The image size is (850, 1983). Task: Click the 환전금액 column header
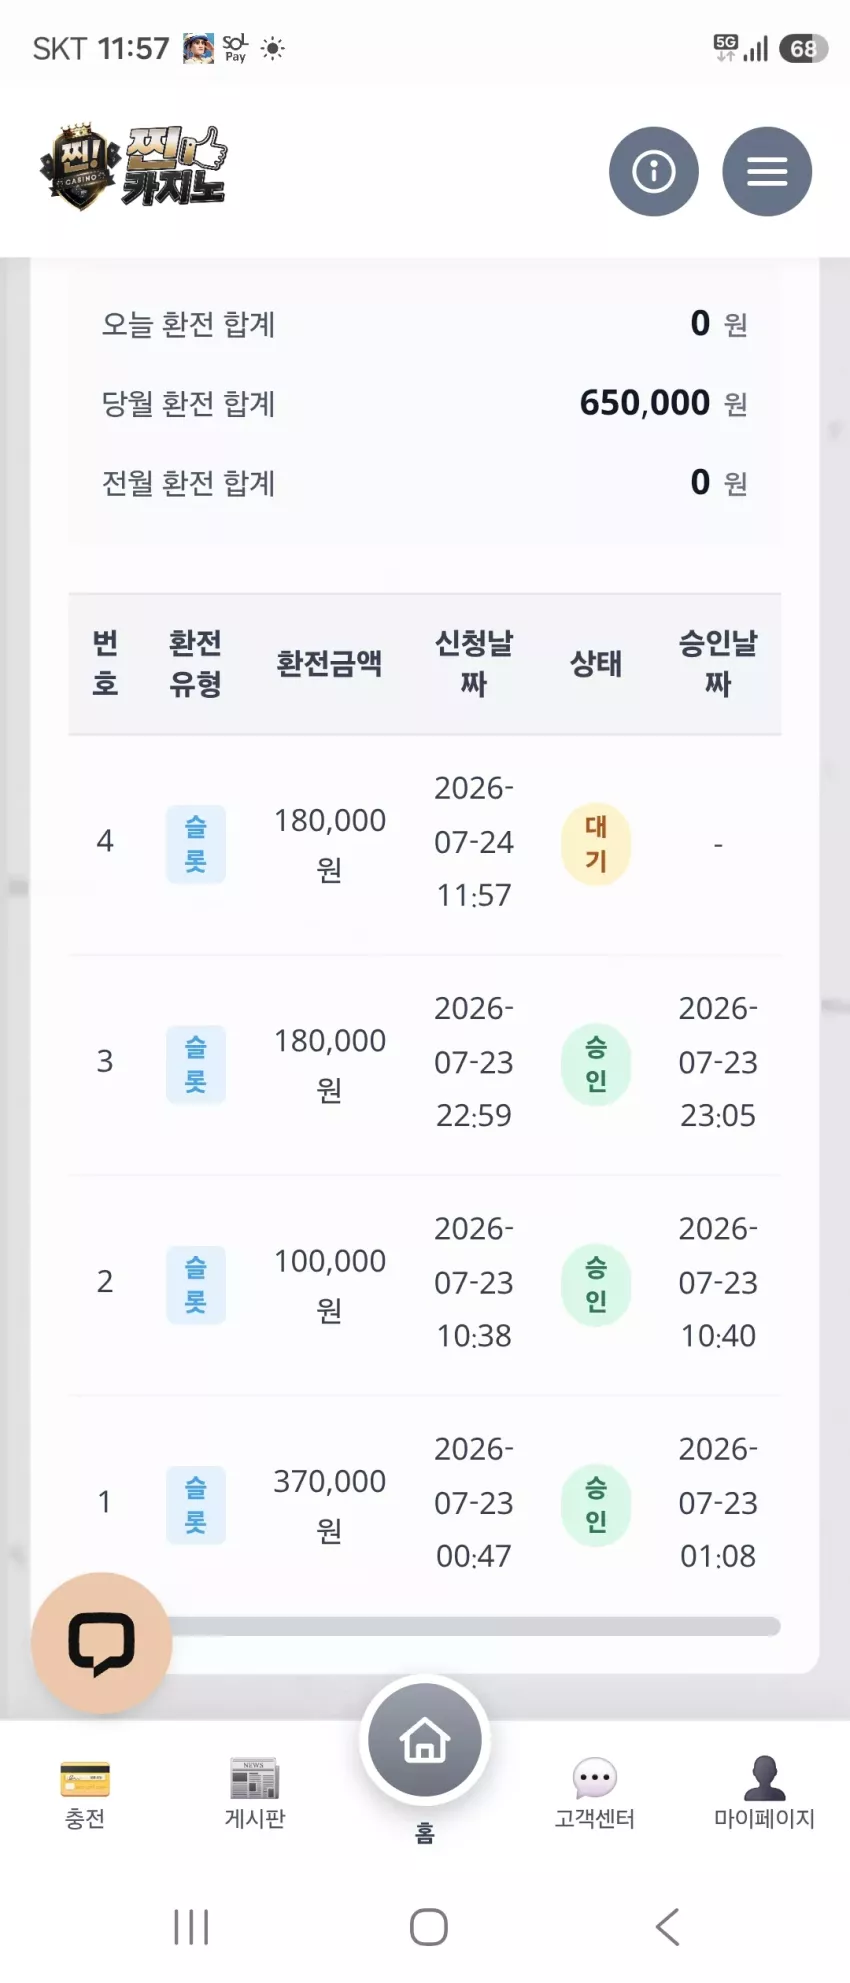click(x=329, y=663)
